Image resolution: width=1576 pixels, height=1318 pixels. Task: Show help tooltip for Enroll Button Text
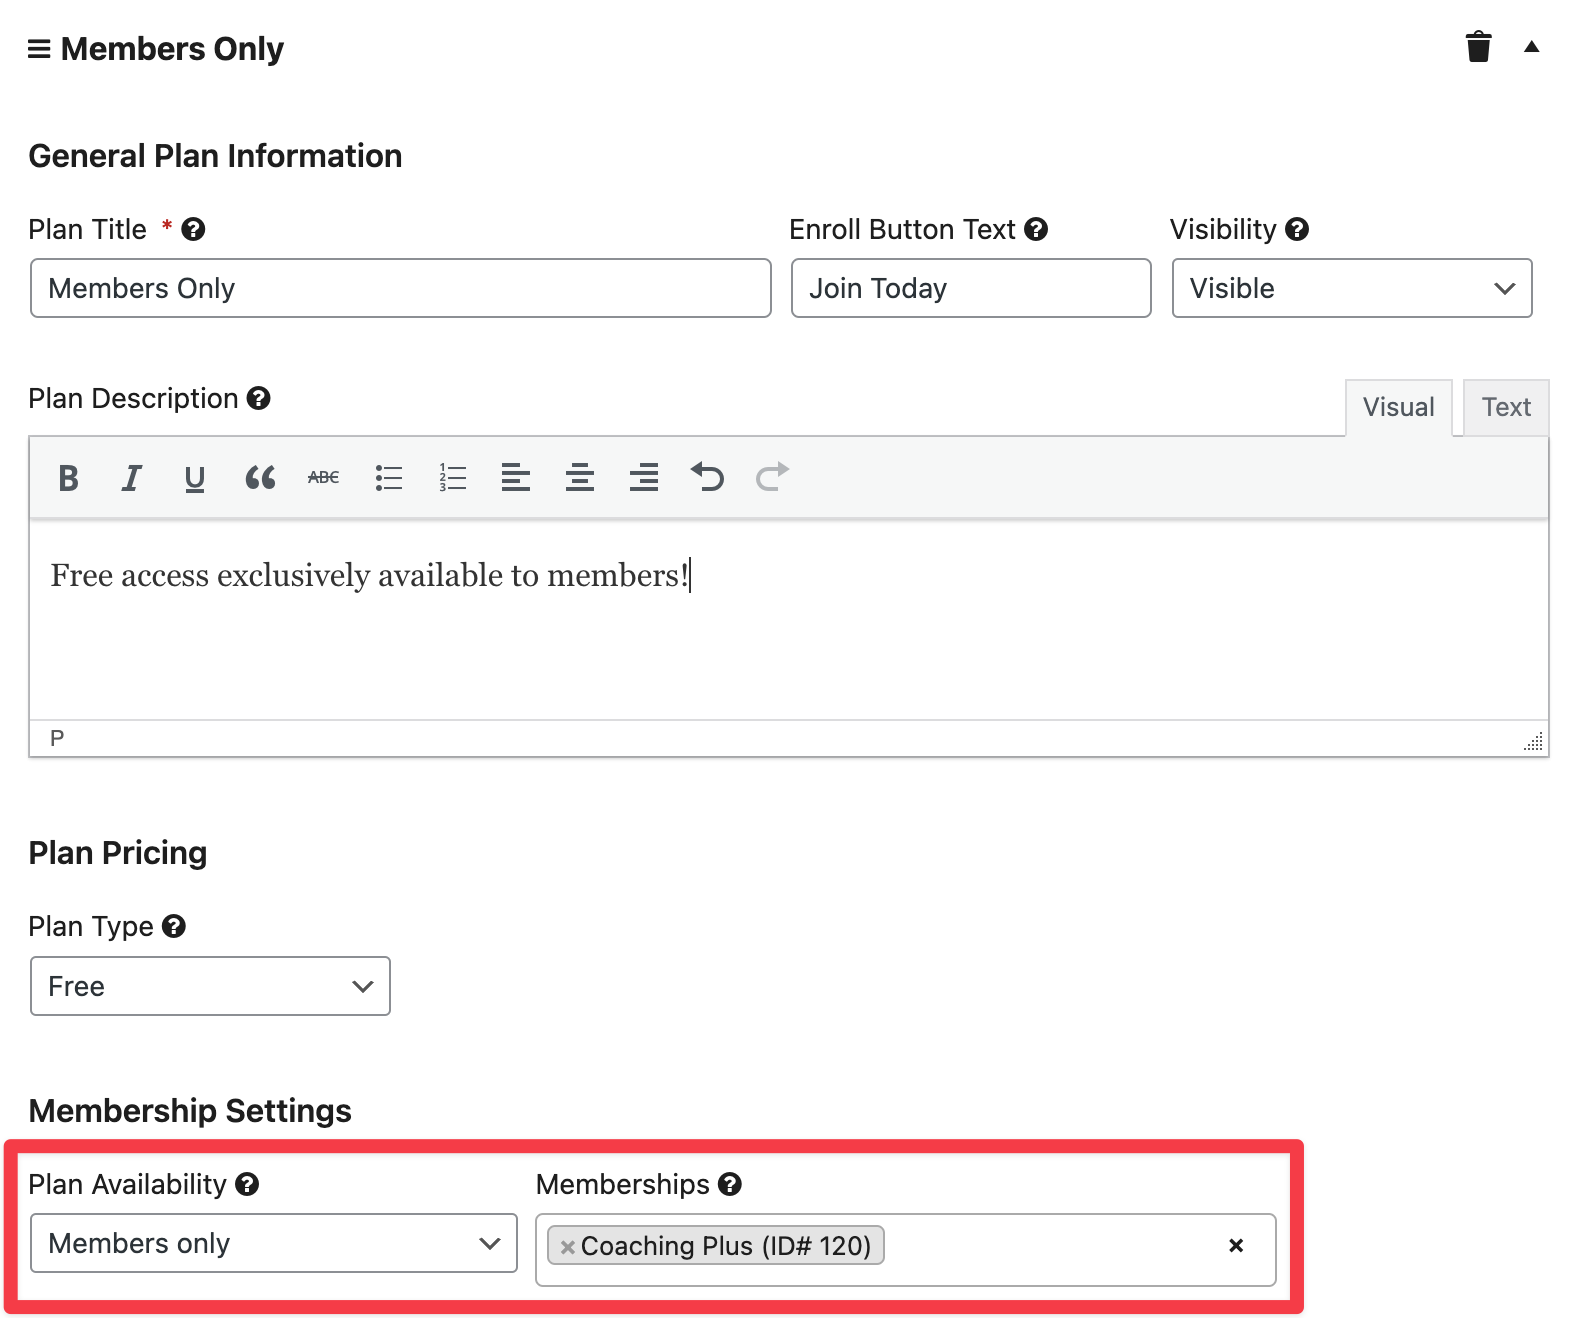(x=1036, y=229)
